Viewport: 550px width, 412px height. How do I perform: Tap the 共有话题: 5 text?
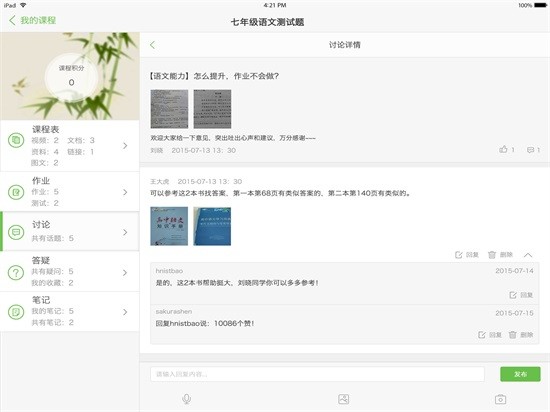click(x=53, y=238)
